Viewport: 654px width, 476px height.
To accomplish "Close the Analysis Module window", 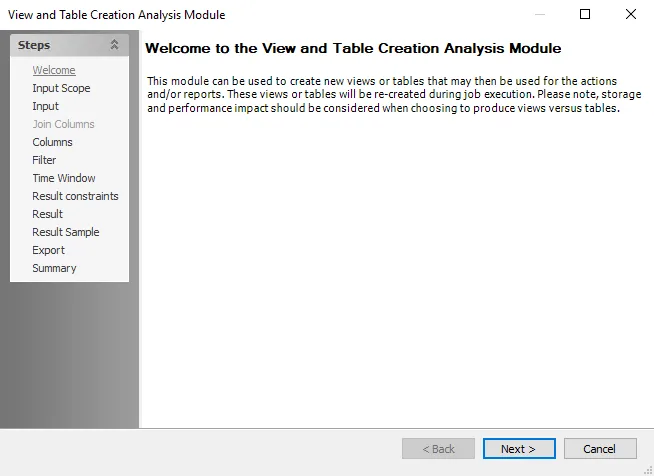I will click(631, 14).
